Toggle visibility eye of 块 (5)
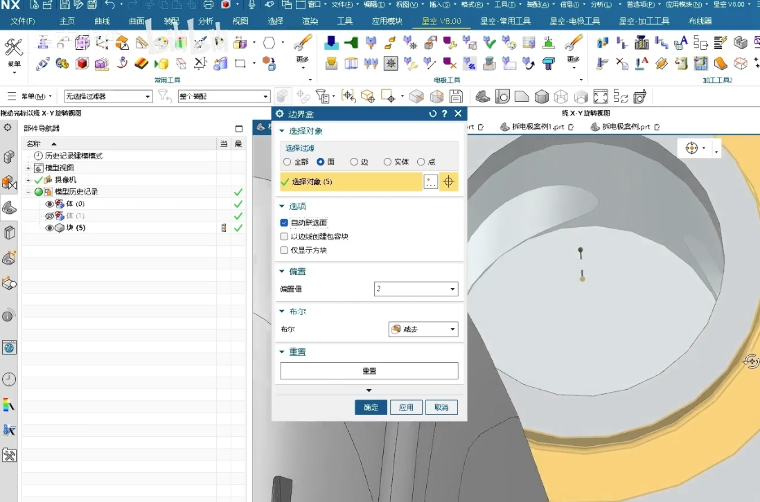760x502 pixels. coord(50,228)
